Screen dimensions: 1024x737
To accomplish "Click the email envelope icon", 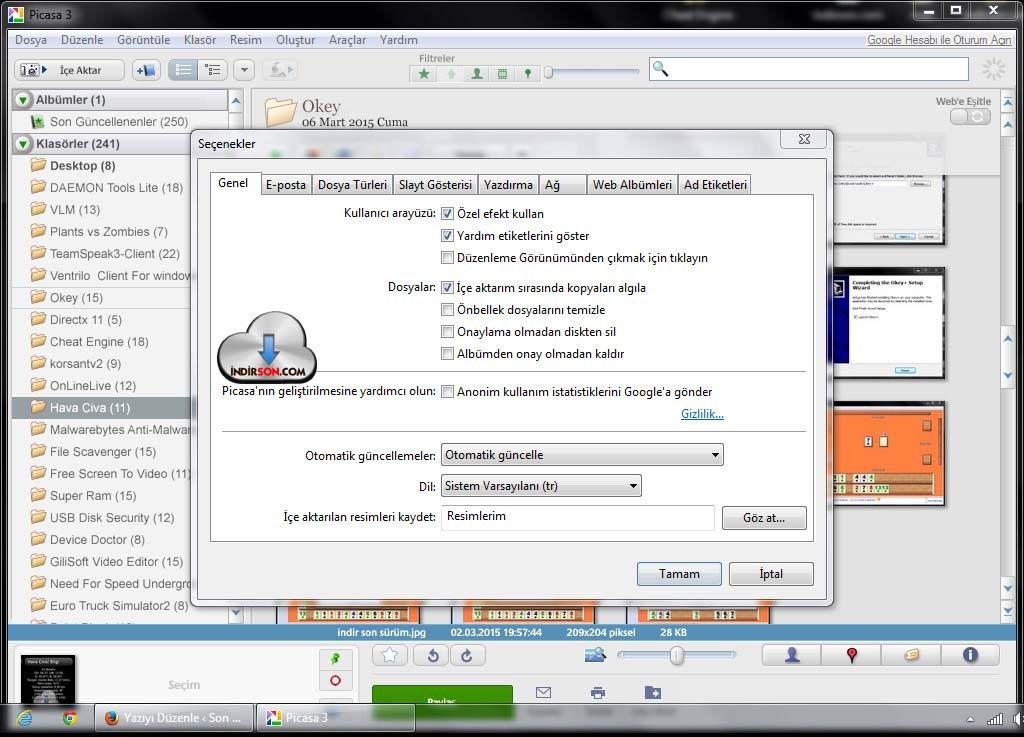I will coord(543,693).
